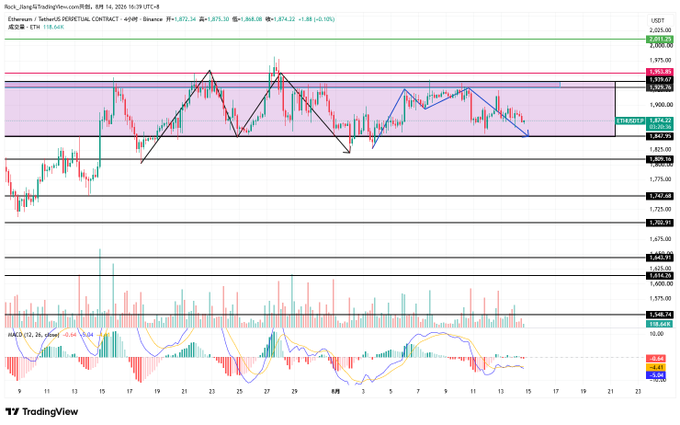This screenshot has width=680, height=425.
Task: Click the blue -5.04 MACD label
Action: [656, 375]
